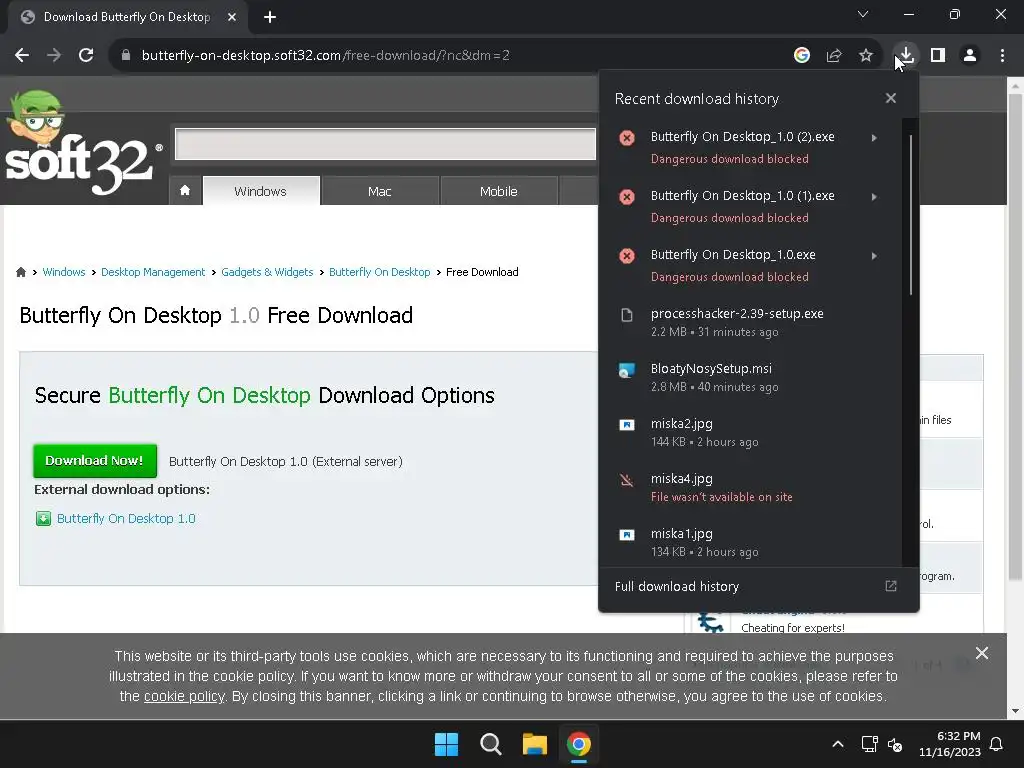Expand options for Butterfly On Desktop_1.0 (2).exe

click(x=874, y=138)
